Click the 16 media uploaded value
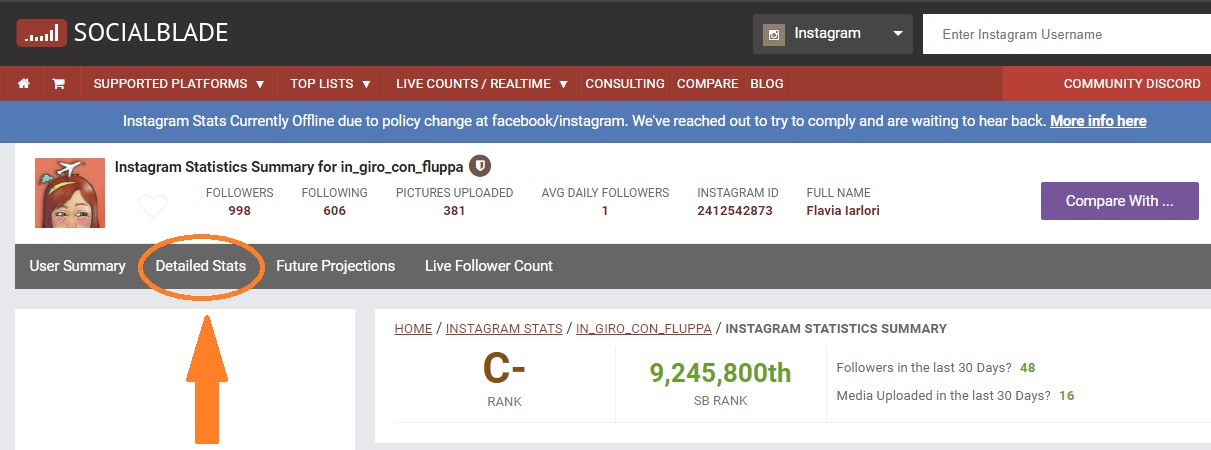Viewport: 1211px width, 450px height. click(1066, 395)
